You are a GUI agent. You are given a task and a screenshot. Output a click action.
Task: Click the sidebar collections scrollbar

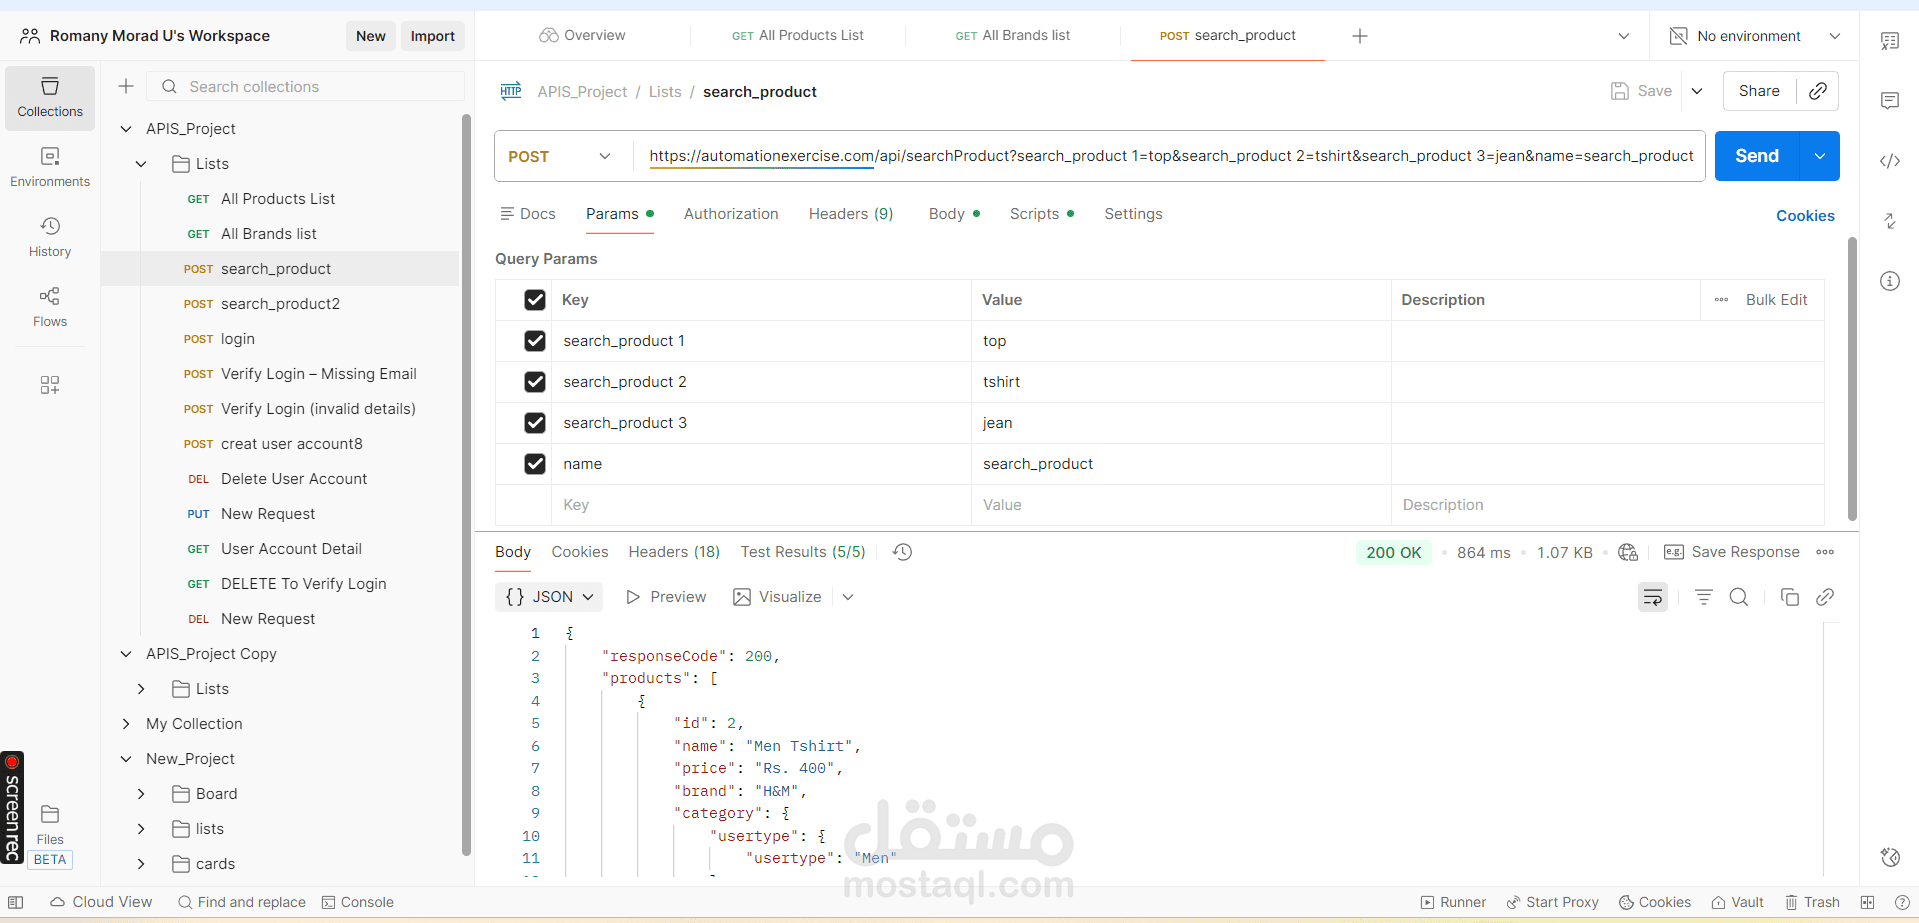[x=466, y=484]
